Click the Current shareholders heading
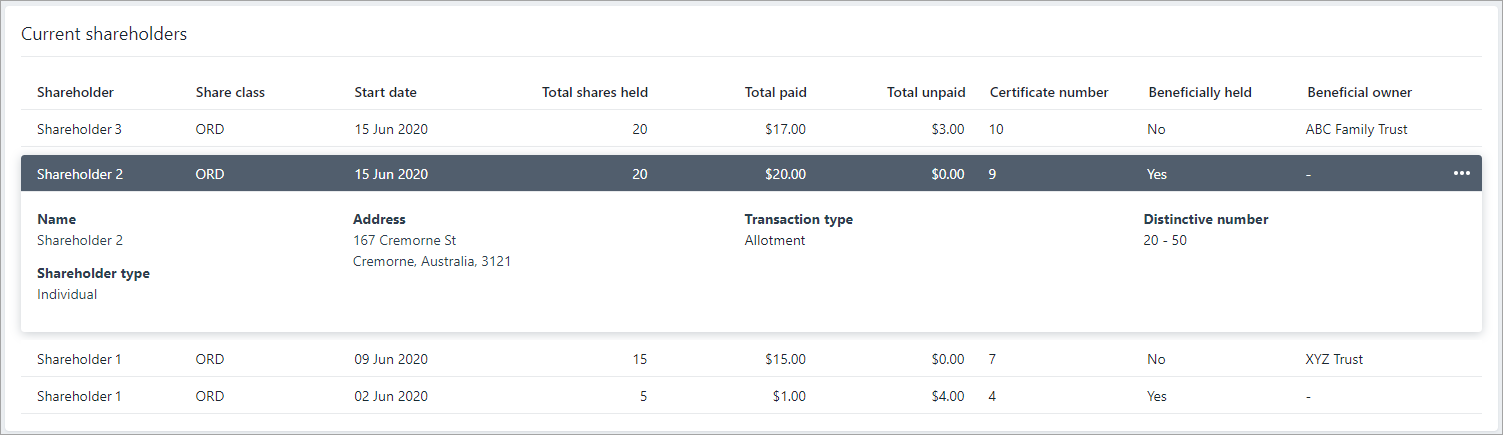 [x=104, y=34]
